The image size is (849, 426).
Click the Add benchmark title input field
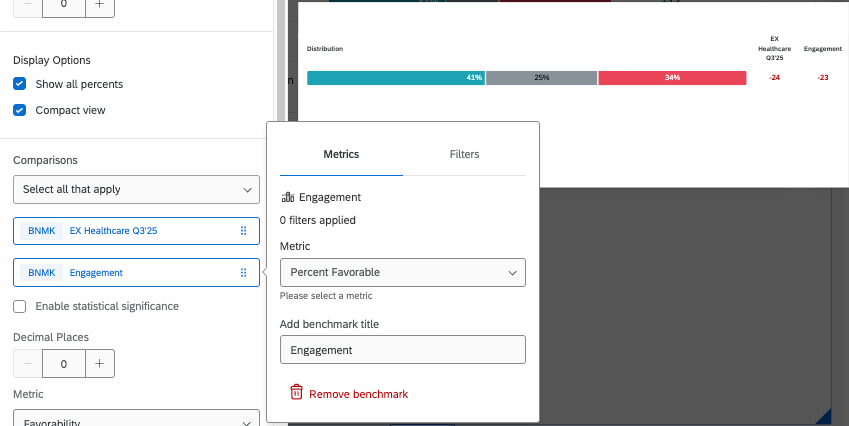403,350
